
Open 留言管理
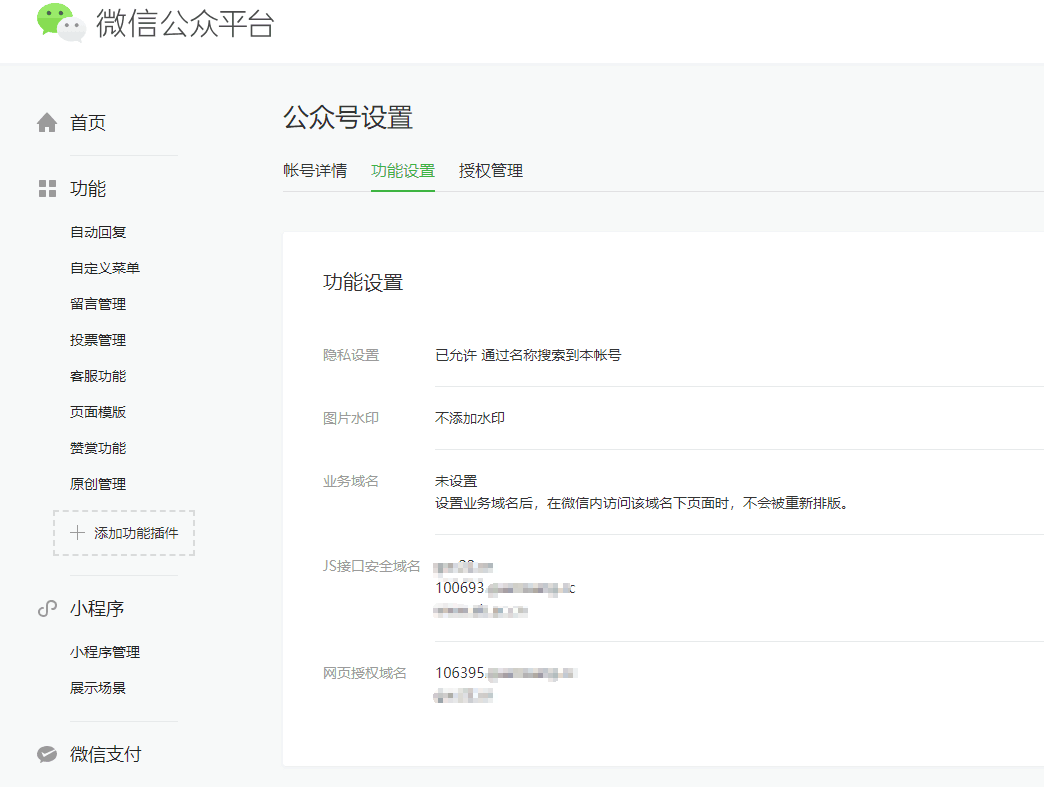[97, 303]
